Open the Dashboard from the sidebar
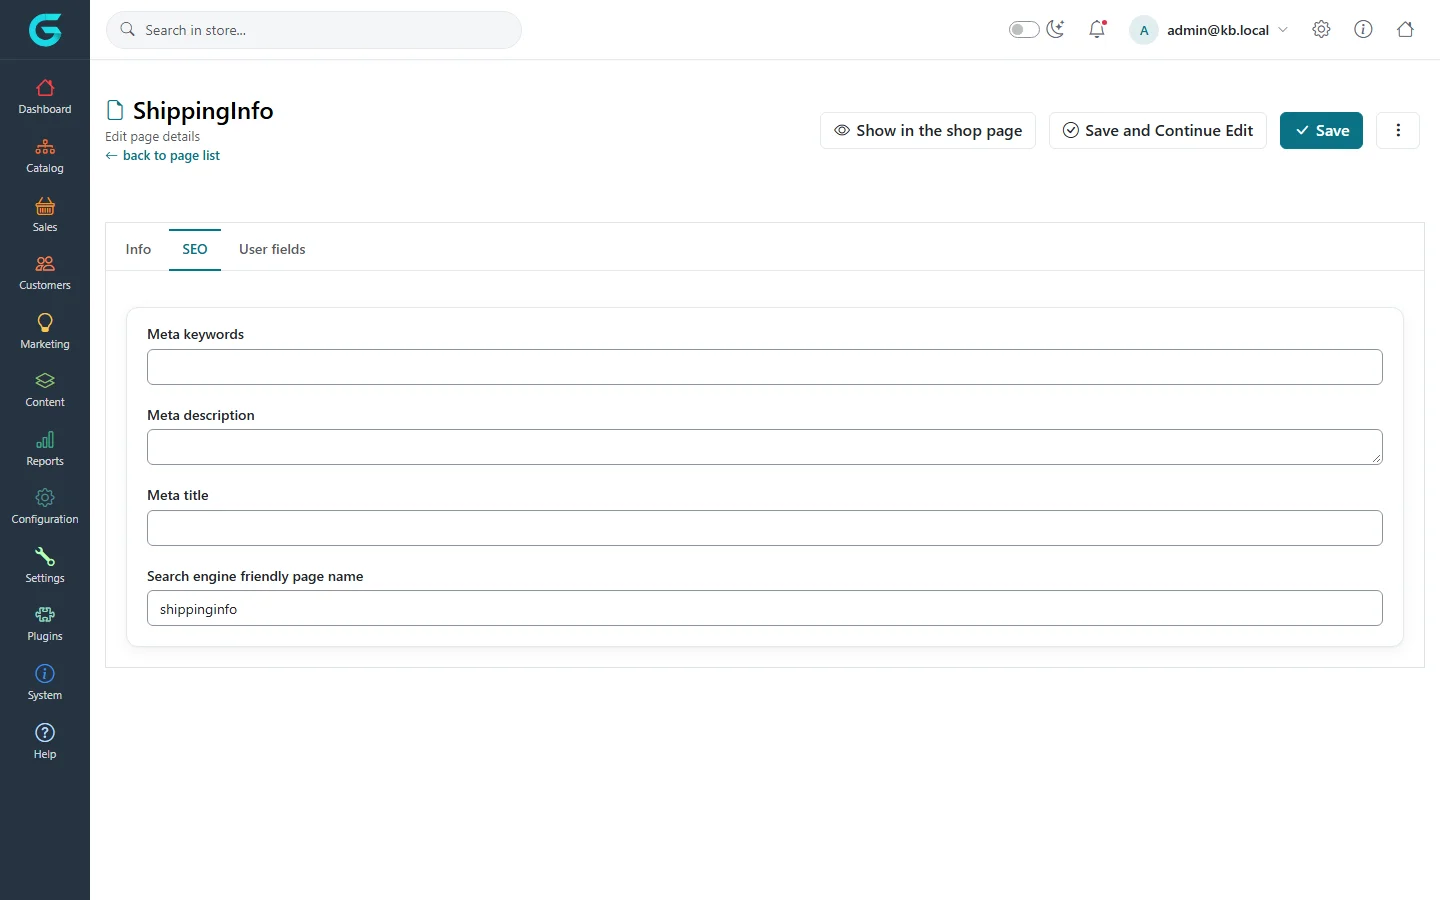 pyautogui.click(x=45, y=97)
